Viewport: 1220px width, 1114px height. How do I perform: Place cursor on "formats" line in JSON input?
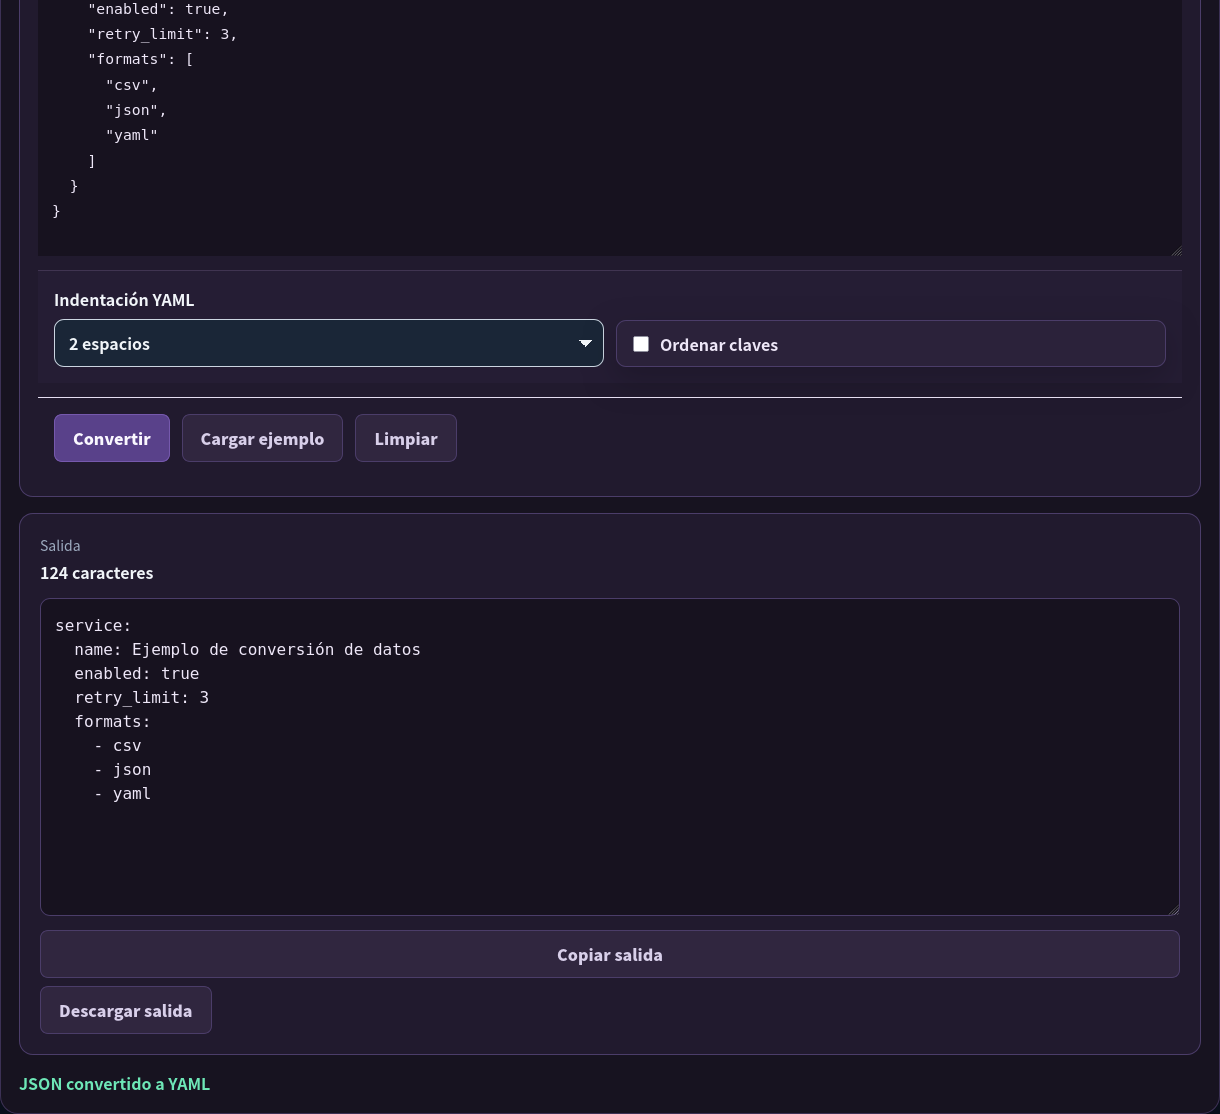140,59
